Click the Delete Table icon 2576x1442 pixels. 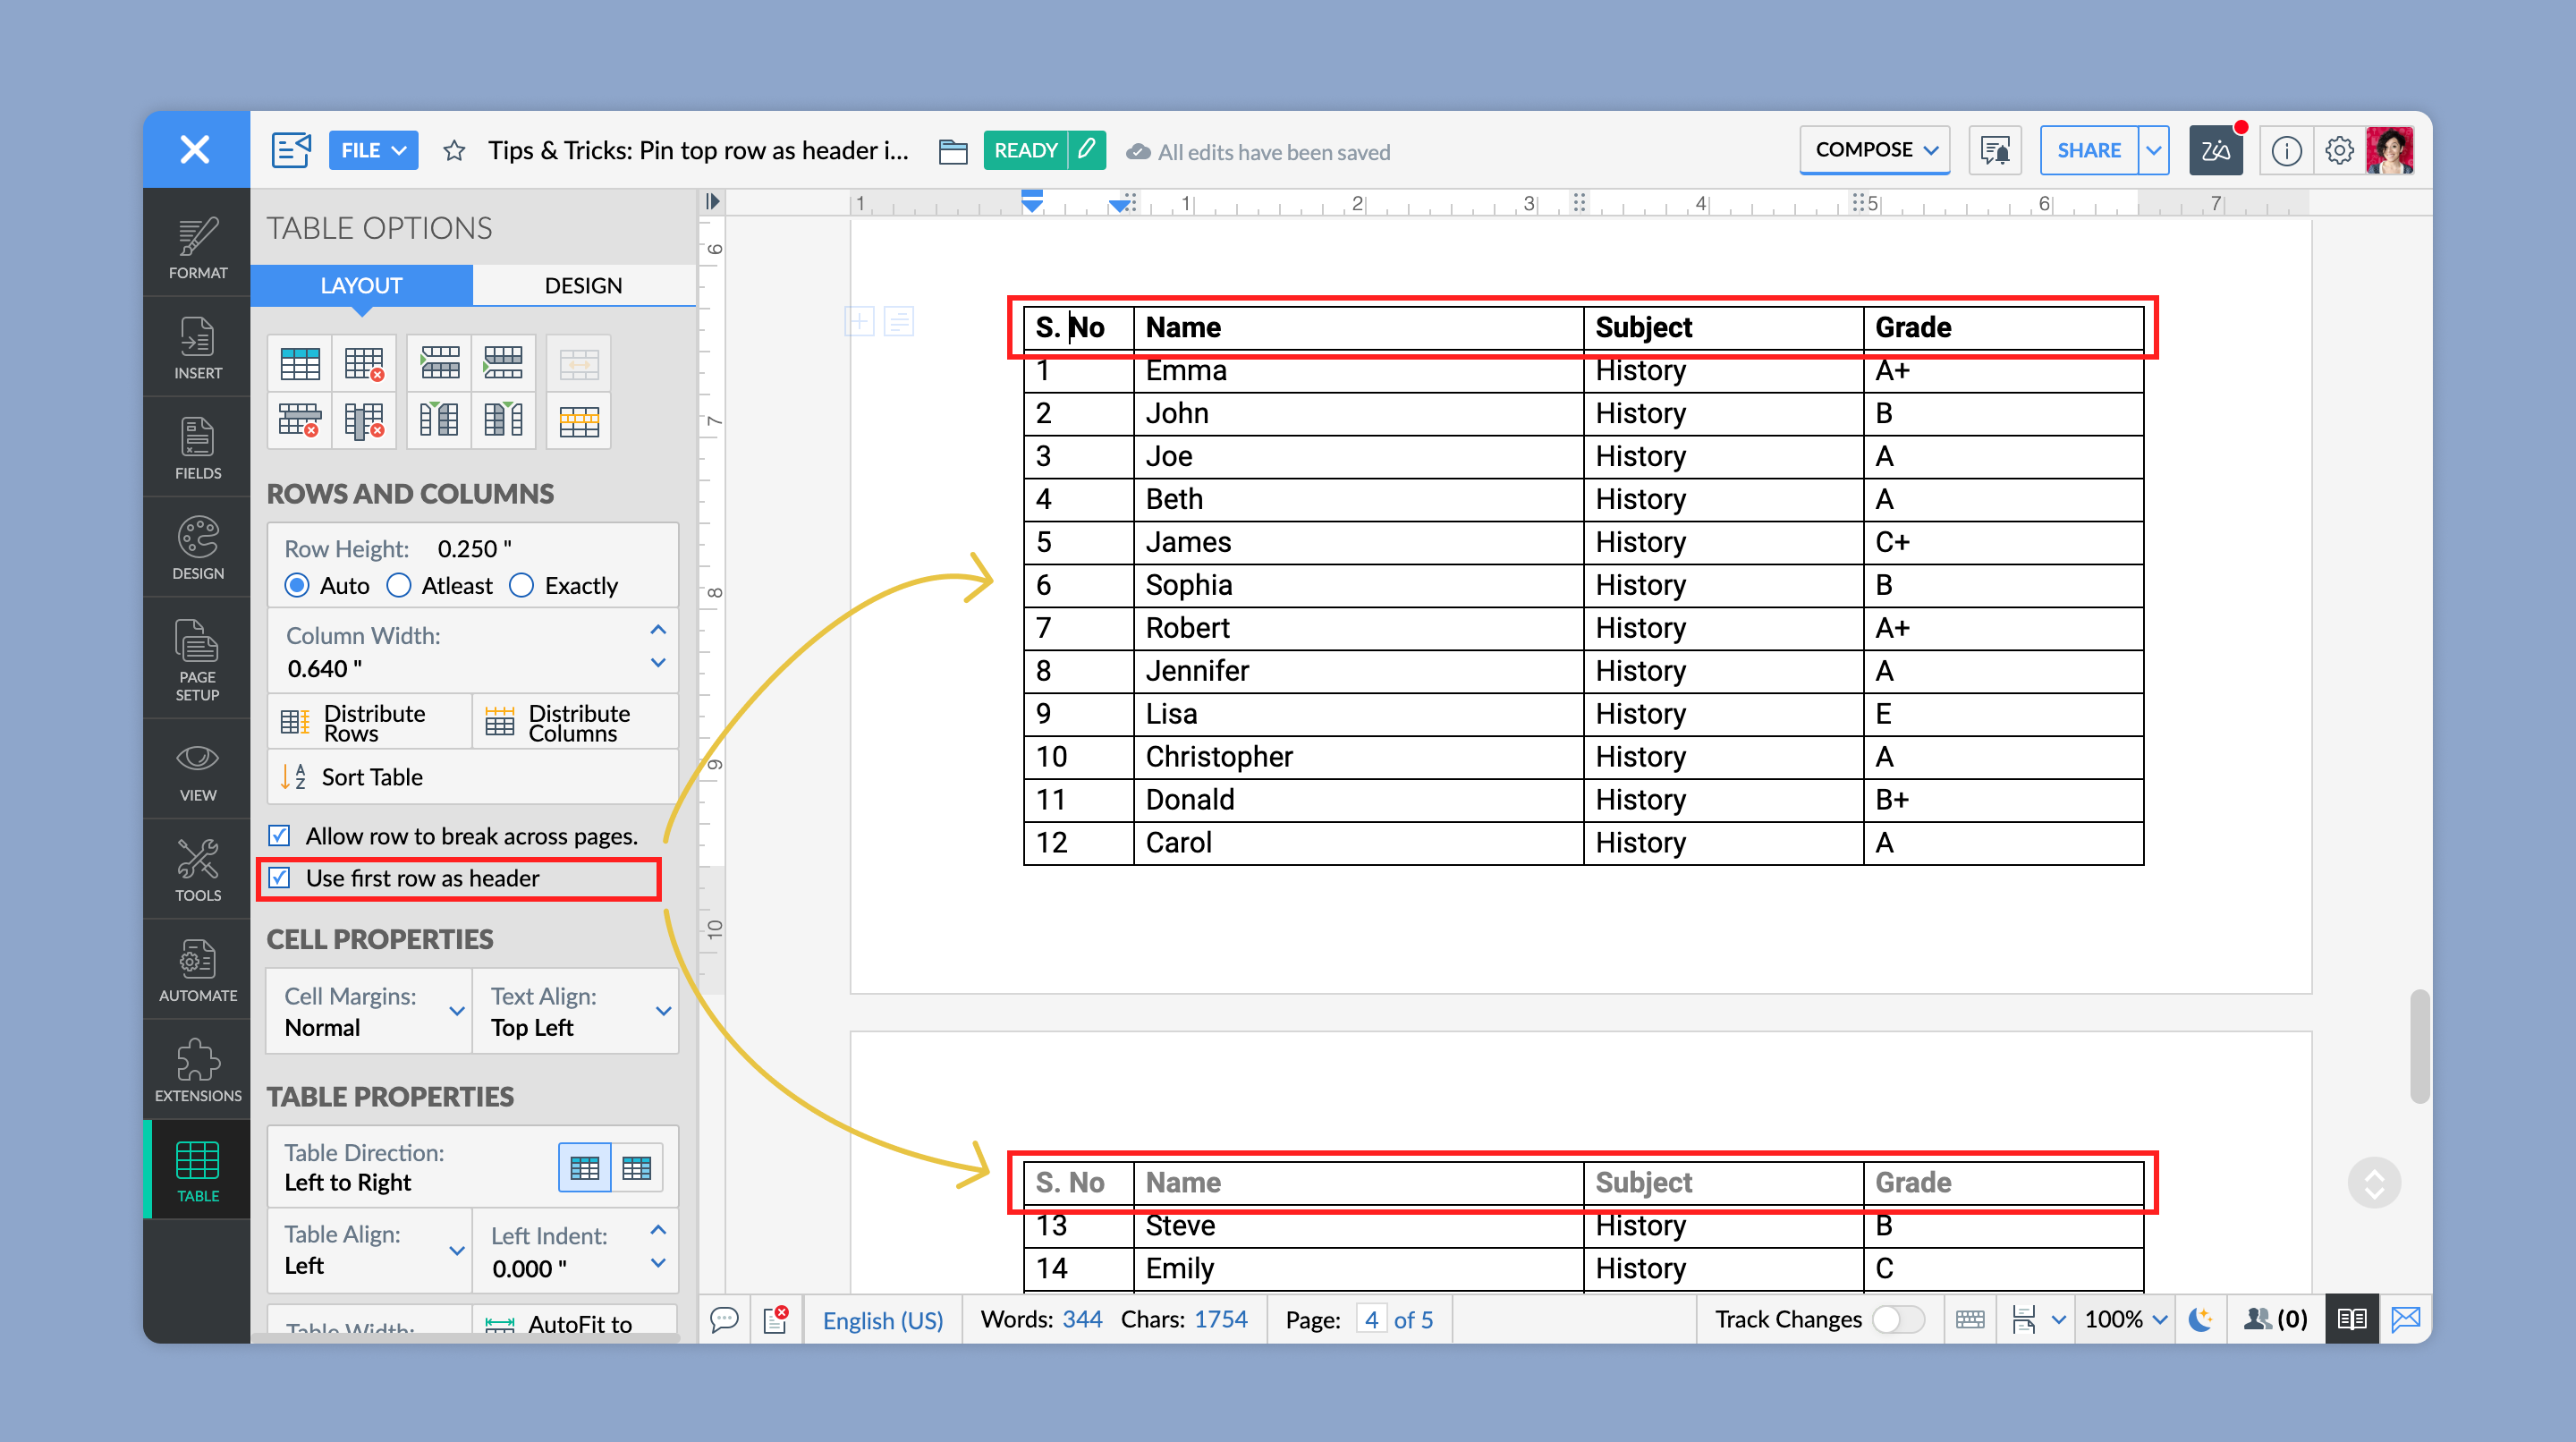click(x=363, y=363)
